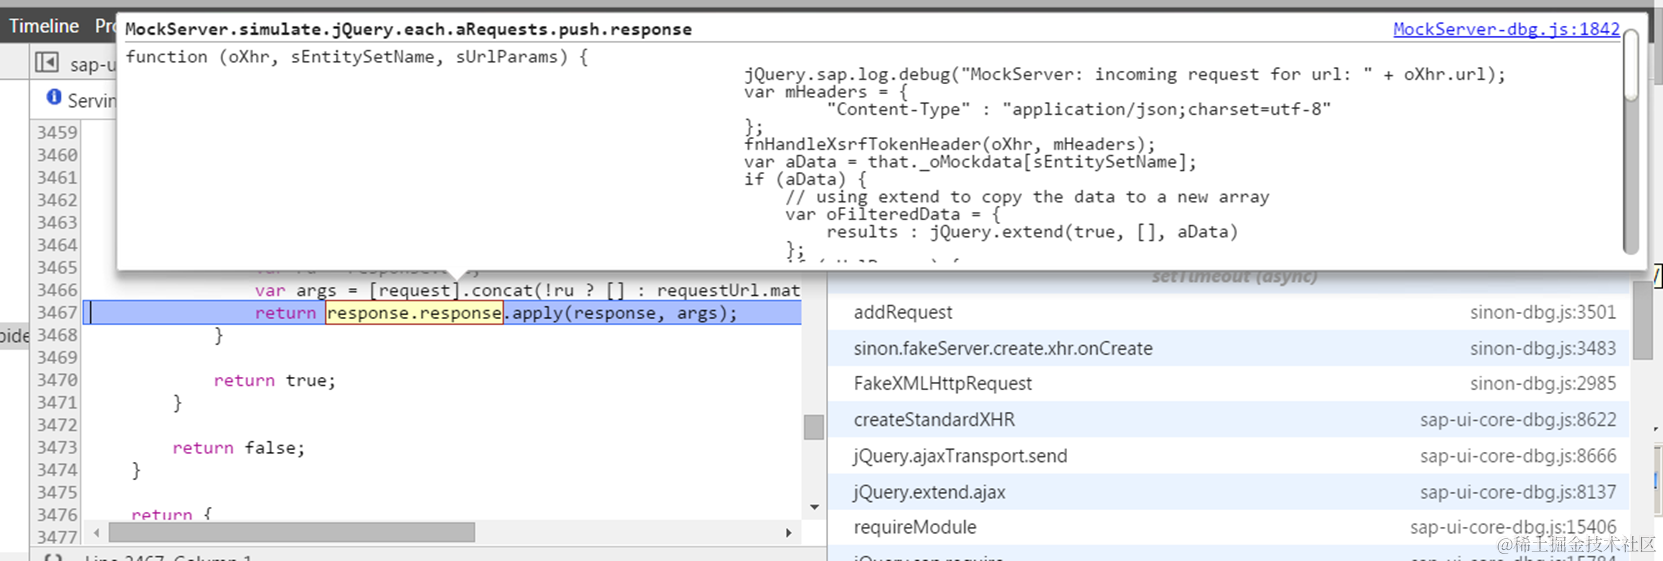Click line number 3476 in the gutter
Image resolution: width=1663 pixels, height=561 pixels.
coord(57,515)
